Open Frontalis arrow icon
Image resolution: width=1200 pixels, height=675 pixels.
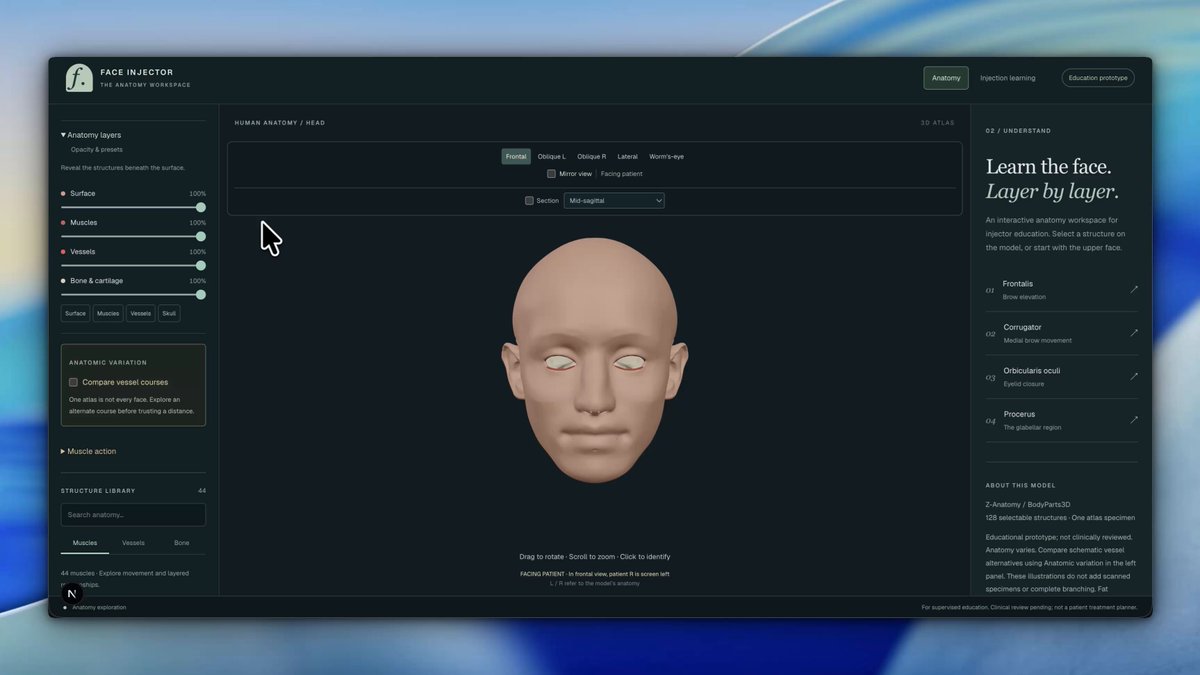click(1134, 289)
